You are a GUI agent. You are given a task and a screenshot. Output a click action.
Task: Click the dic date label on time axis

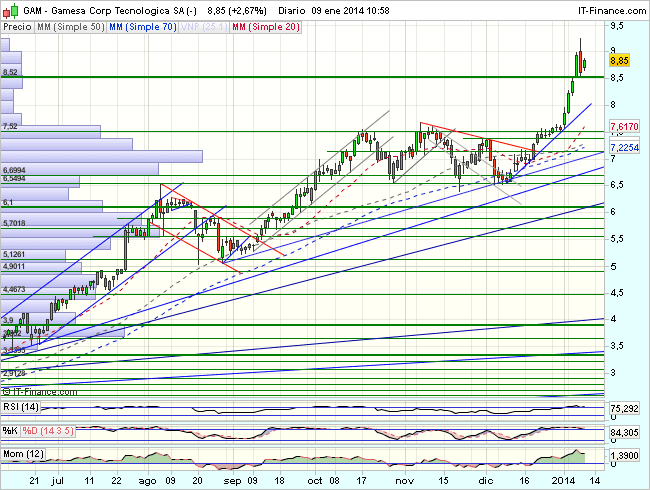(x=486, y=481)
